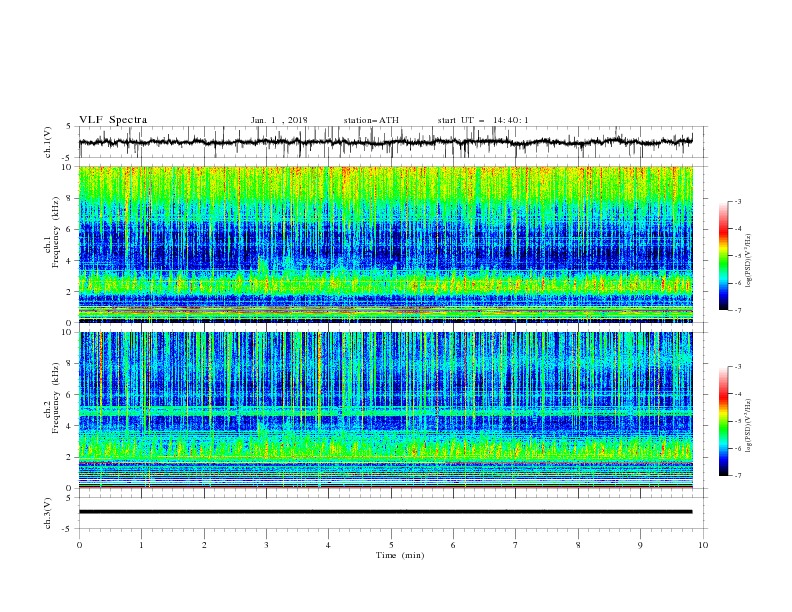This screenshot has height=612, width=792.
Task: Click the "ch.3(V)" axis label
Action: click(x=49, y=513)
